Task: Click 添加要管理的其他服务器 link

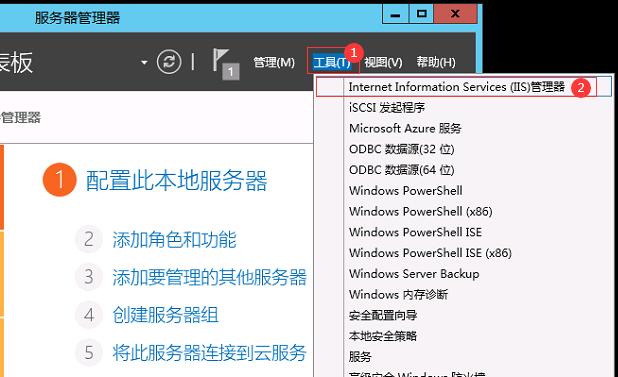Action: point(209,277)
